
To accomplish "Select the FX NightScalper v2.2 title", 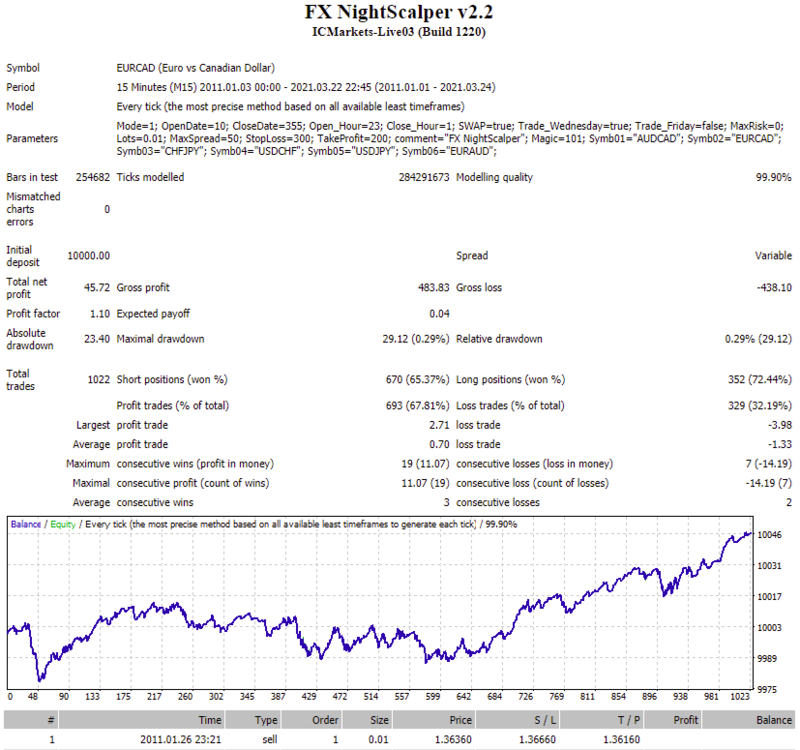I will [399, 12].
